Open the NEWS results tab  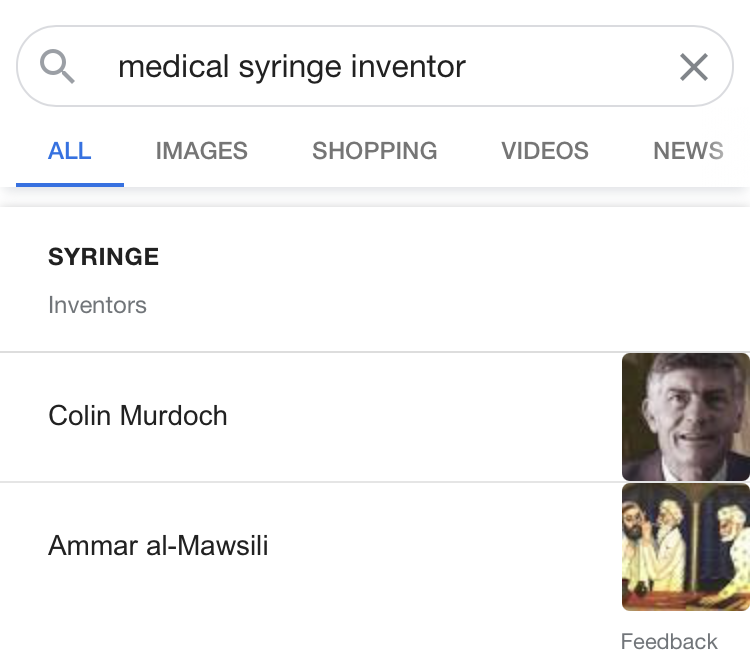(x=688, y=151)
